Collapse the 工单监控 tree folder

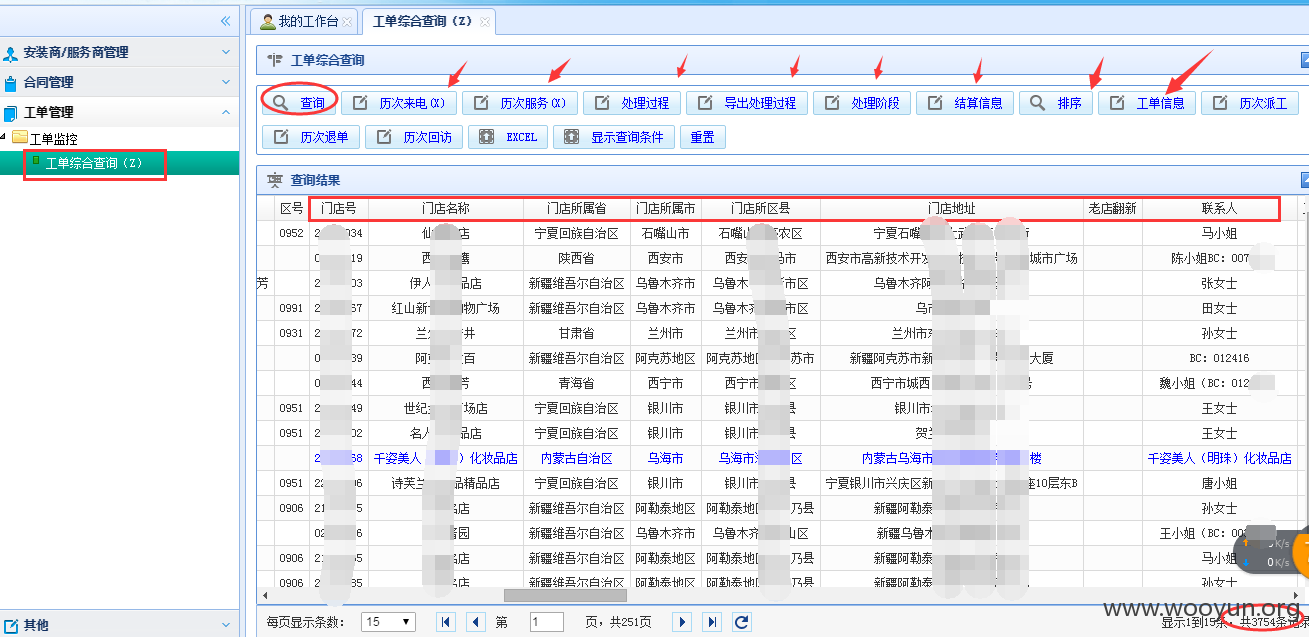(5, 138)
